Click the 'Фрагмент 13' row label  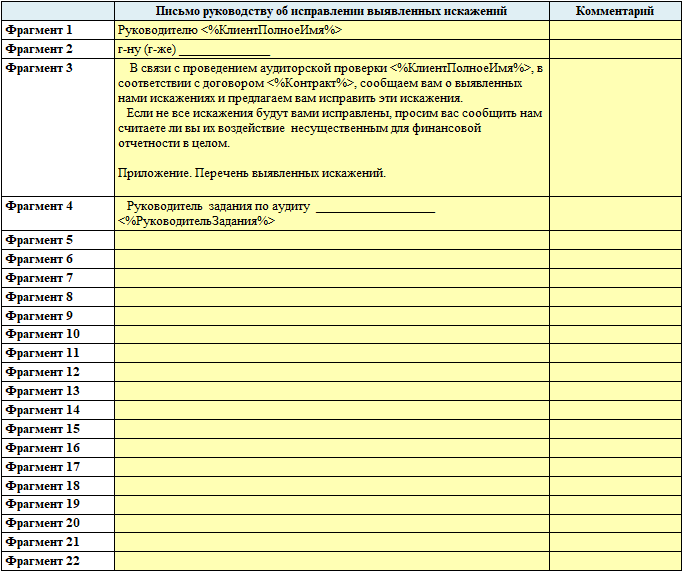58,391
